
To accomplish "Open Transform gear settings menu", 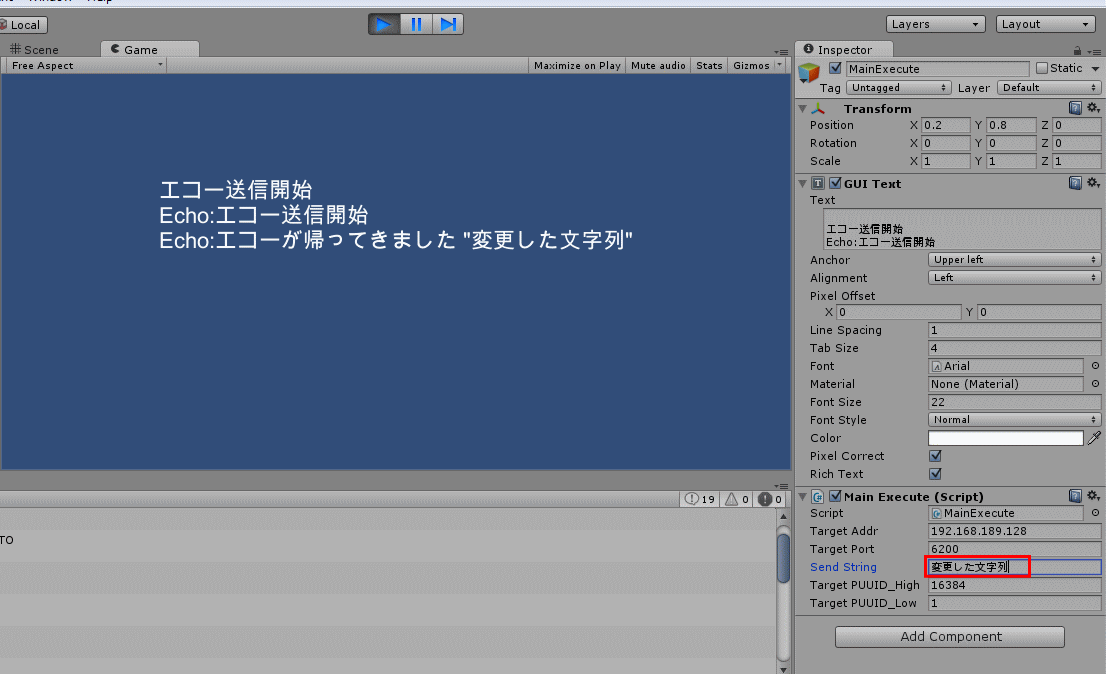I will 1093,108.
